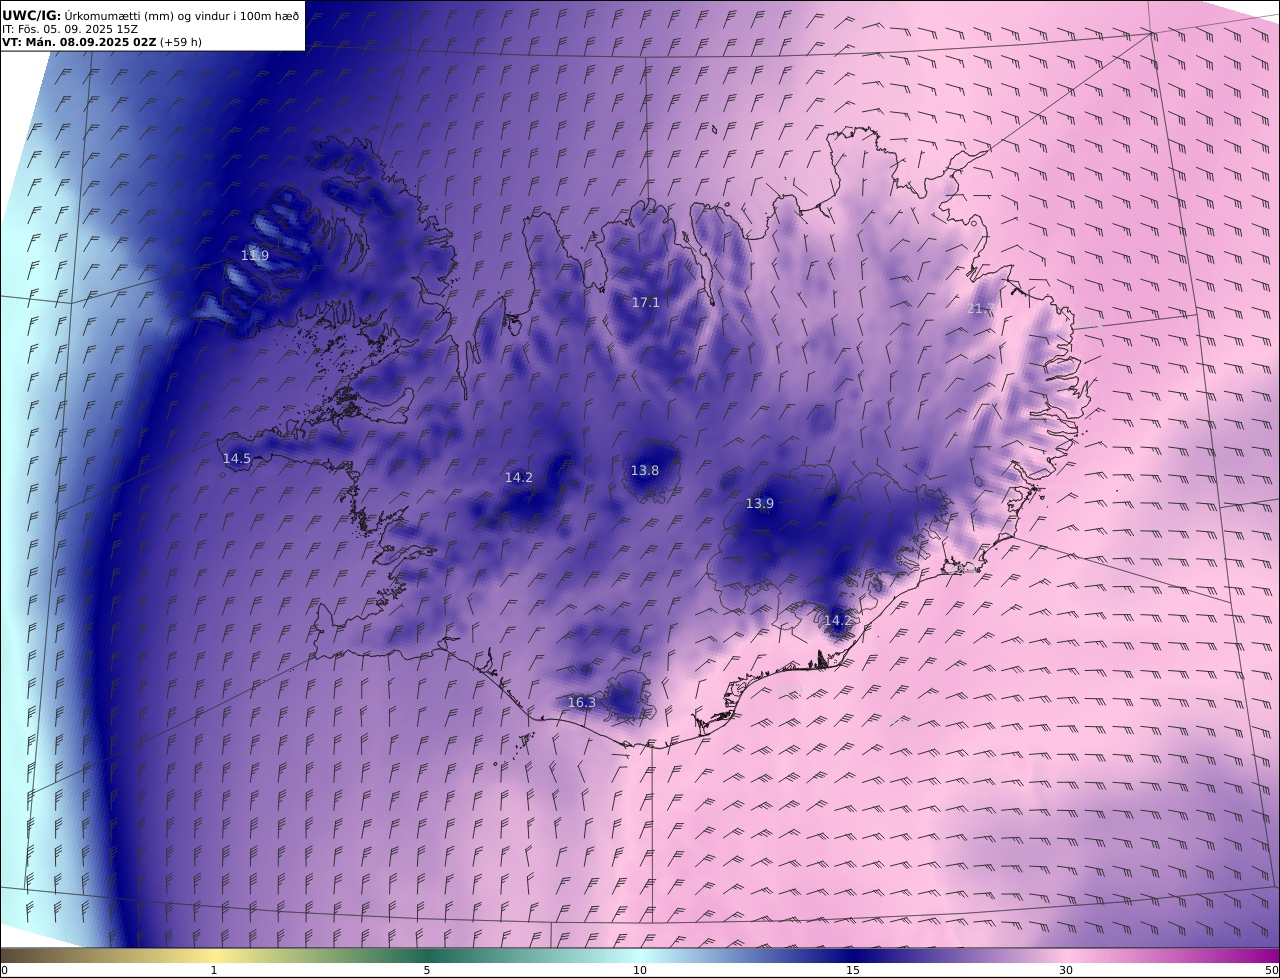
Task: Click the VT: Mán. 08.09.2025 02Z line
Action: 102,42
